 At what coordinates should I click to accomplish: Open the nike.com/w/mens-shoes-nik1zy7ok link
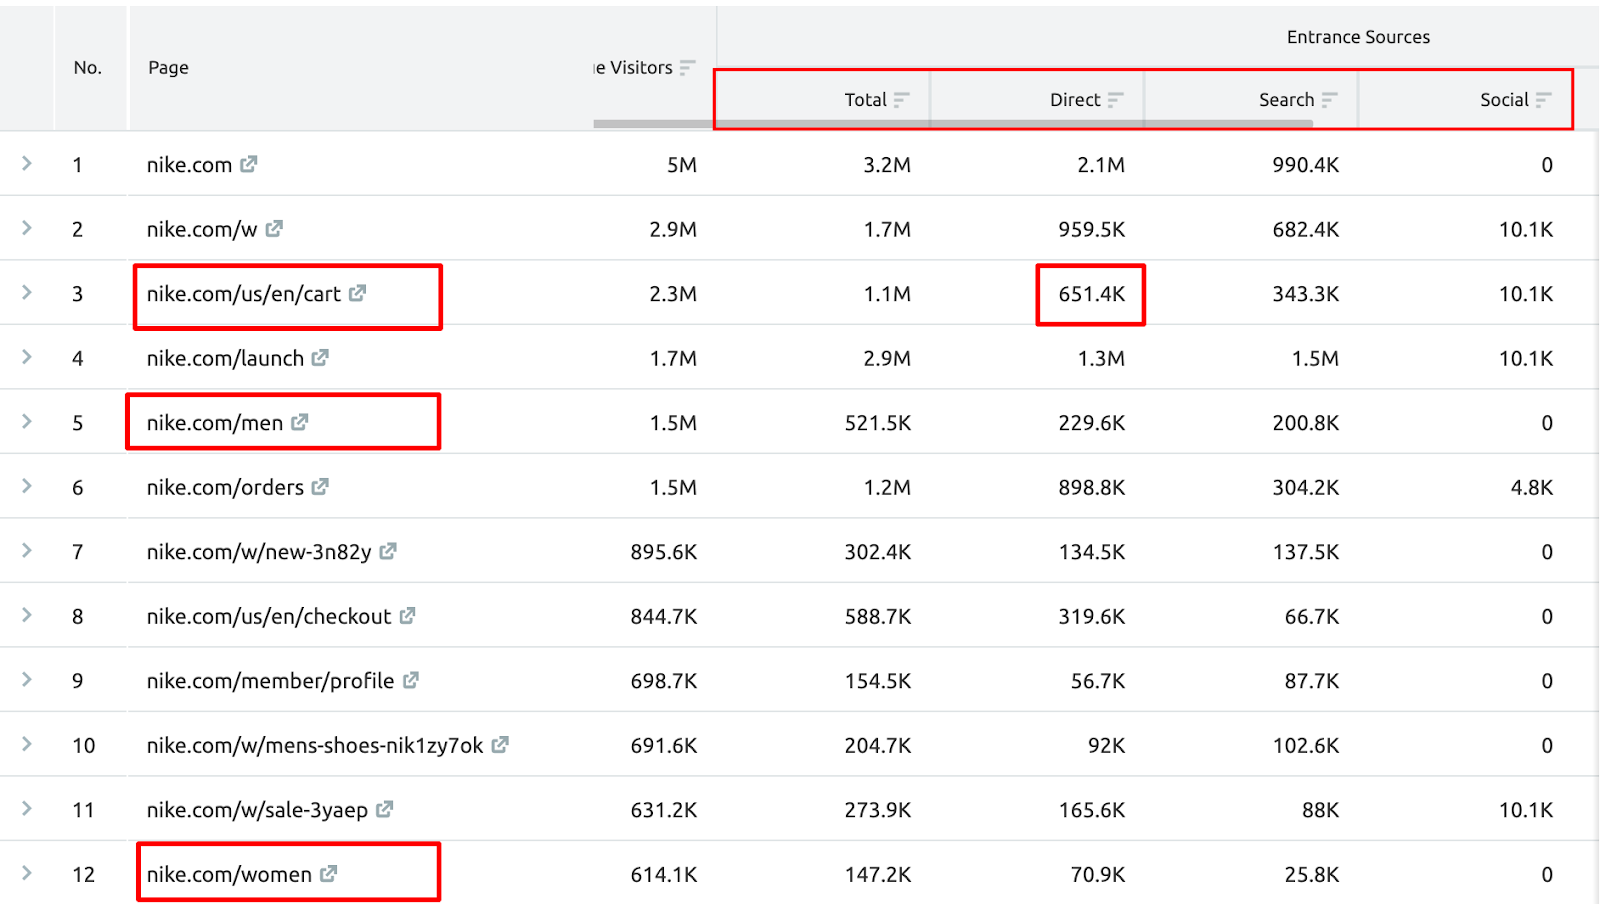tap(315, 746)
